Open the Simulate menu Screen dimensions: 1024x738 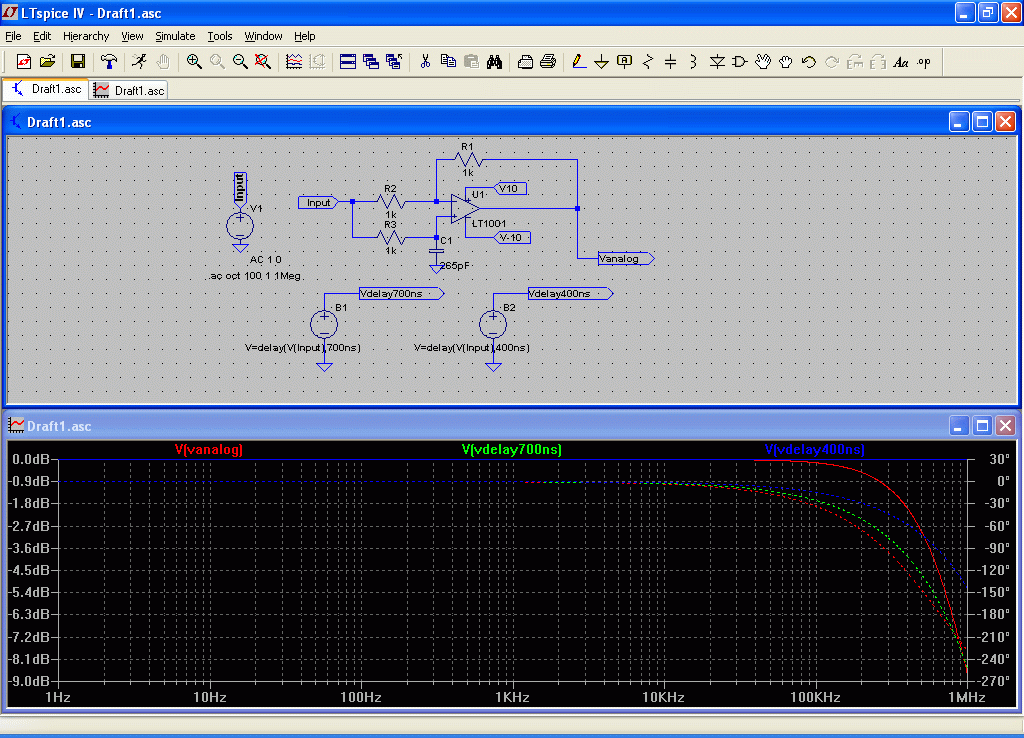click(175, 36)
